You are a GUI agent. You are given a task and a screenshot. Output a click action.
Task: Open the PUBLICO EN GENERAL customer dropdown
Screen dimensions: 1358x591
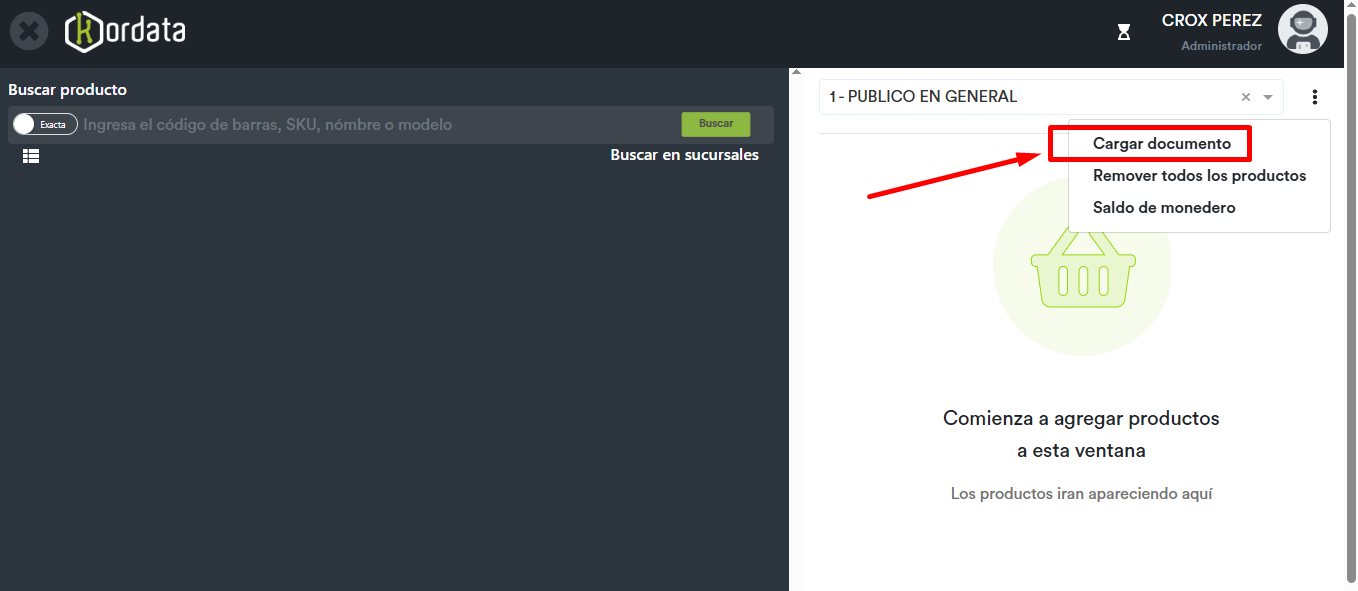pyautogui.click(x=1020, y=97)
